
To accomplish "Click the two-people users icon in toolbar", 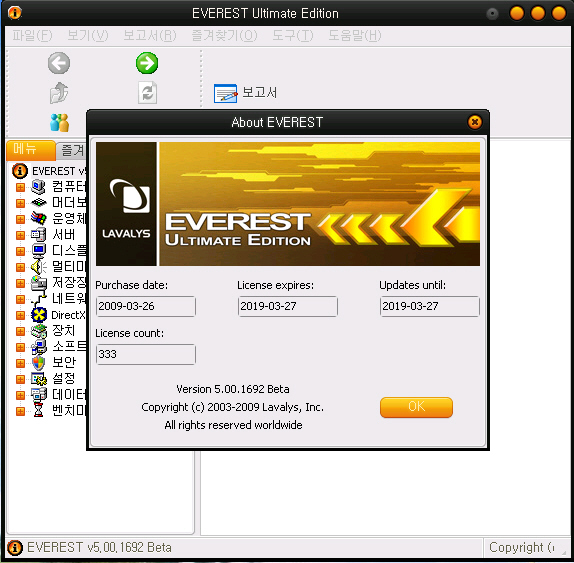I will (x=59, y=122).
